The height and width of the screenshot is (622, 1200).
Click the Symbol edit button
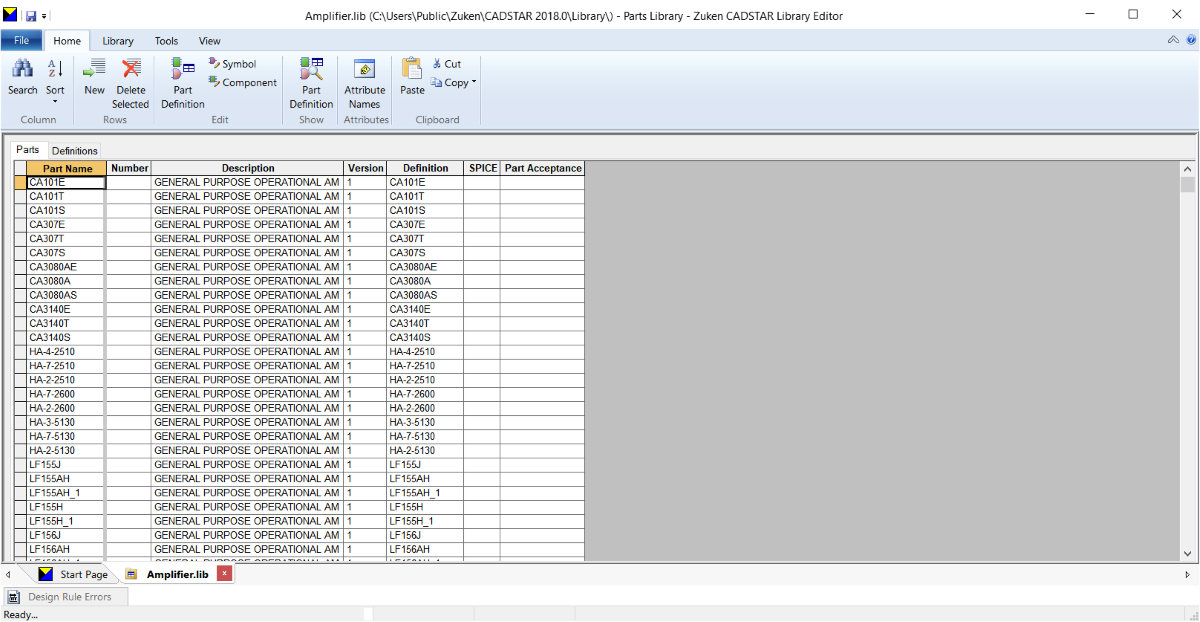tap(232, 64)
